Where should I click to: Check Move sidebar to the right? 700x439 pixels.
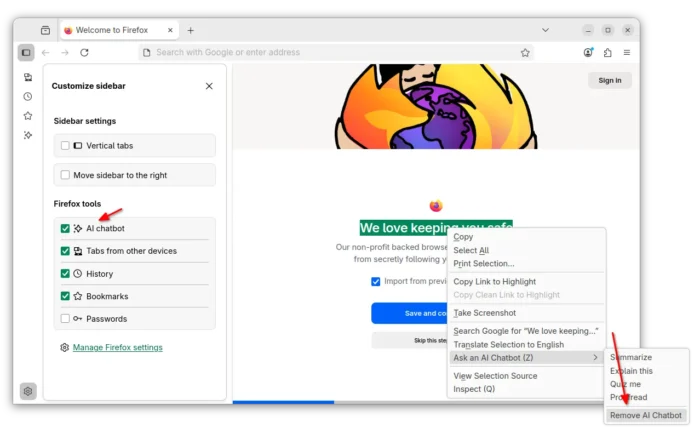66,175
